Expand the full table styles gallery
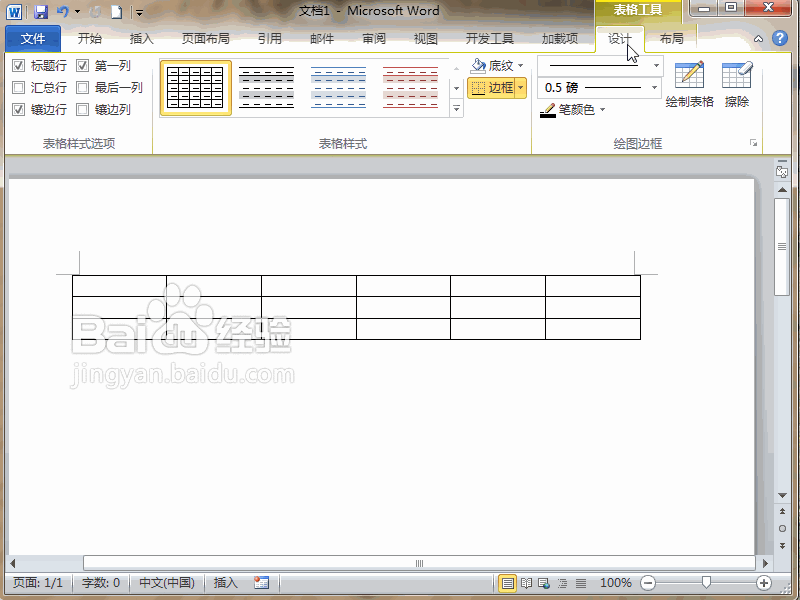 457,109
